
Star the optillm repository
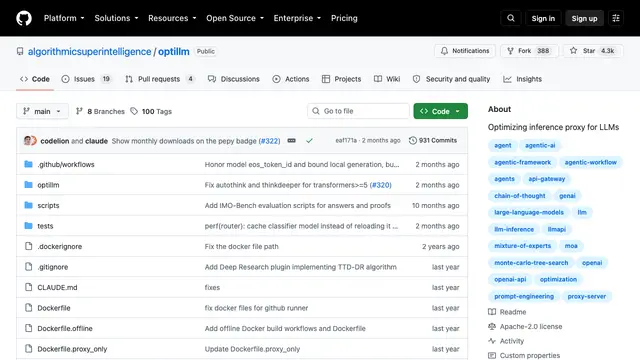593,51
